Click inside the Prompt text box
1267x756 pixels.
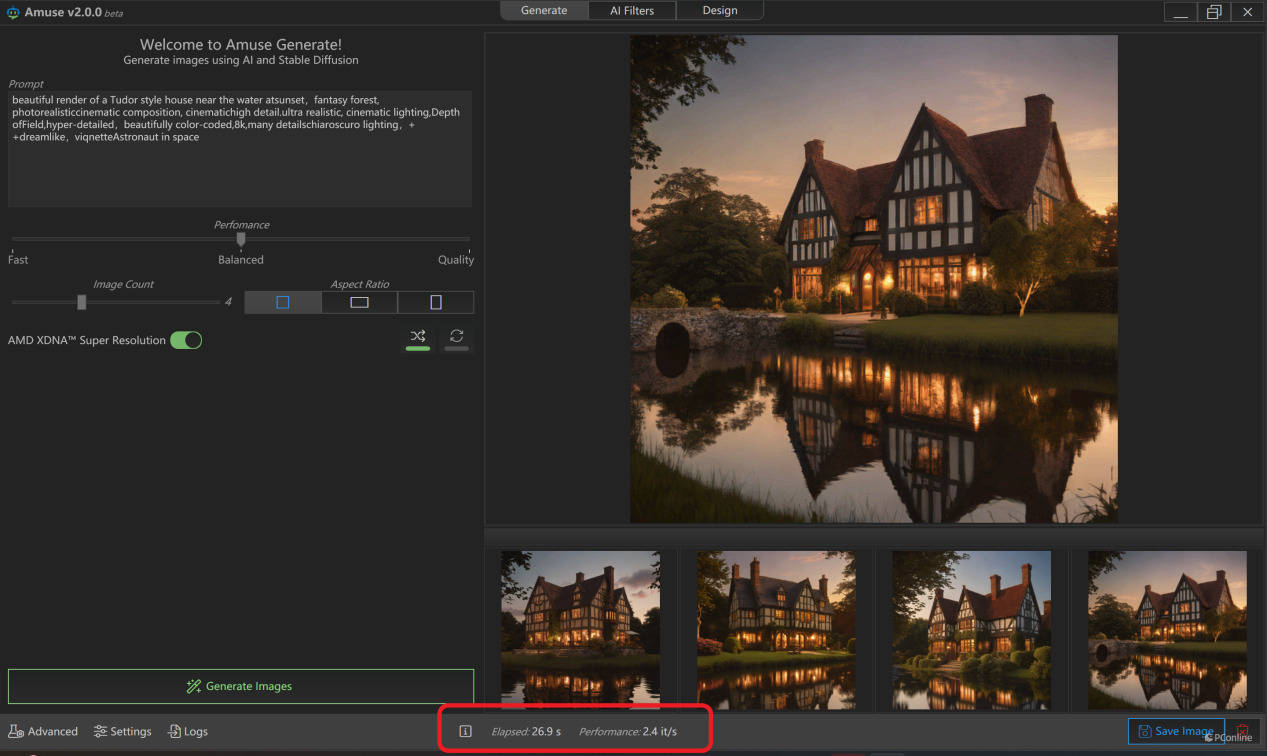click(240, 150)
